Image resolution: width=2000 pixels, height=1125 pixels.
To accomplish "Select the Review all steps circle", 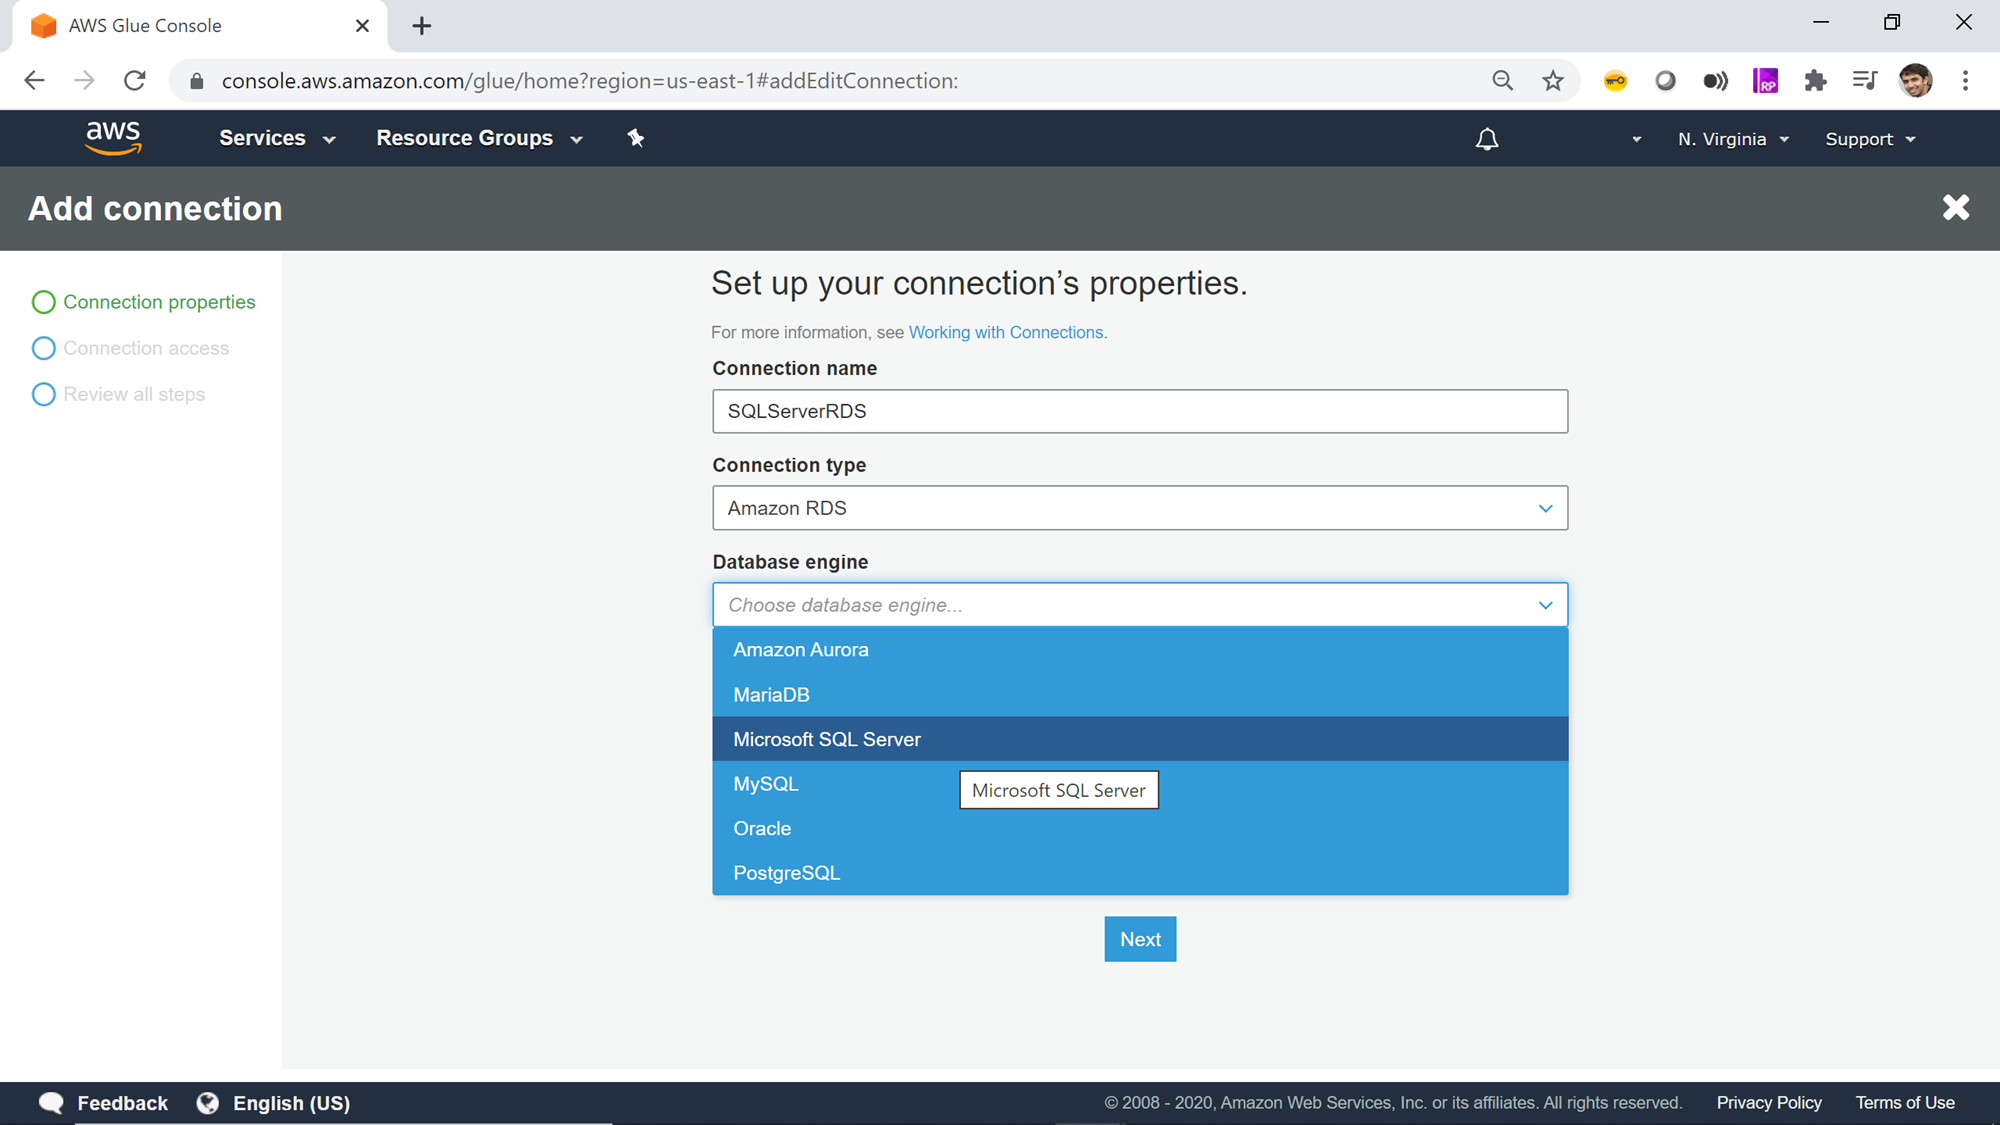I will tap(43, 394).
